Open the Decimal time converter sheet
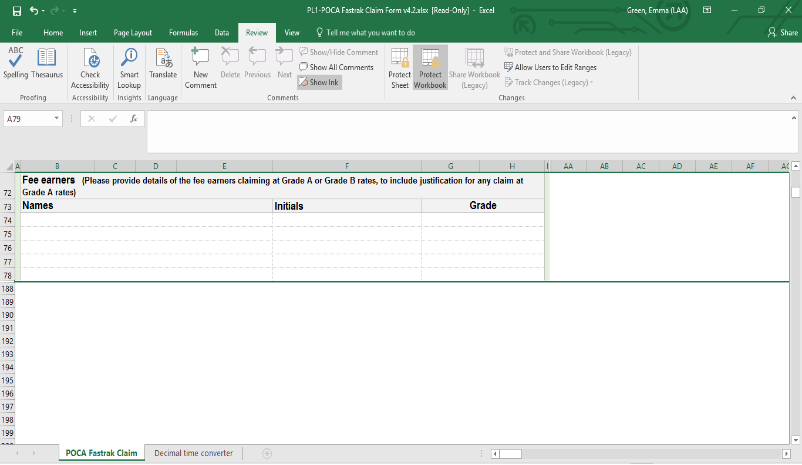Viewport: 802px width, 465px height. [x=193, y=453]
